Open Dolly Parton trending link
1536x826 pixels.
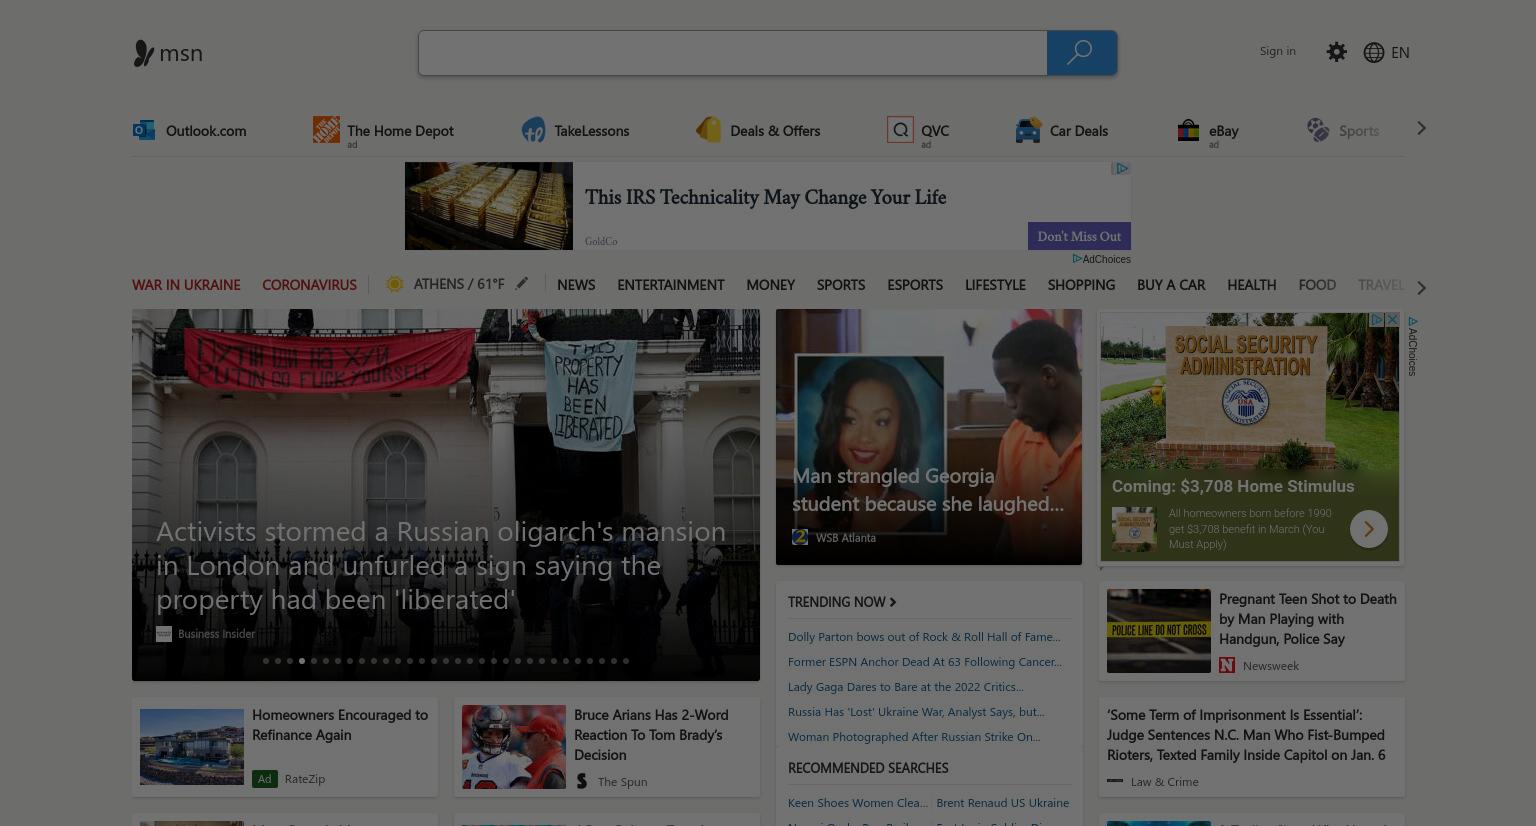point(924,637)
